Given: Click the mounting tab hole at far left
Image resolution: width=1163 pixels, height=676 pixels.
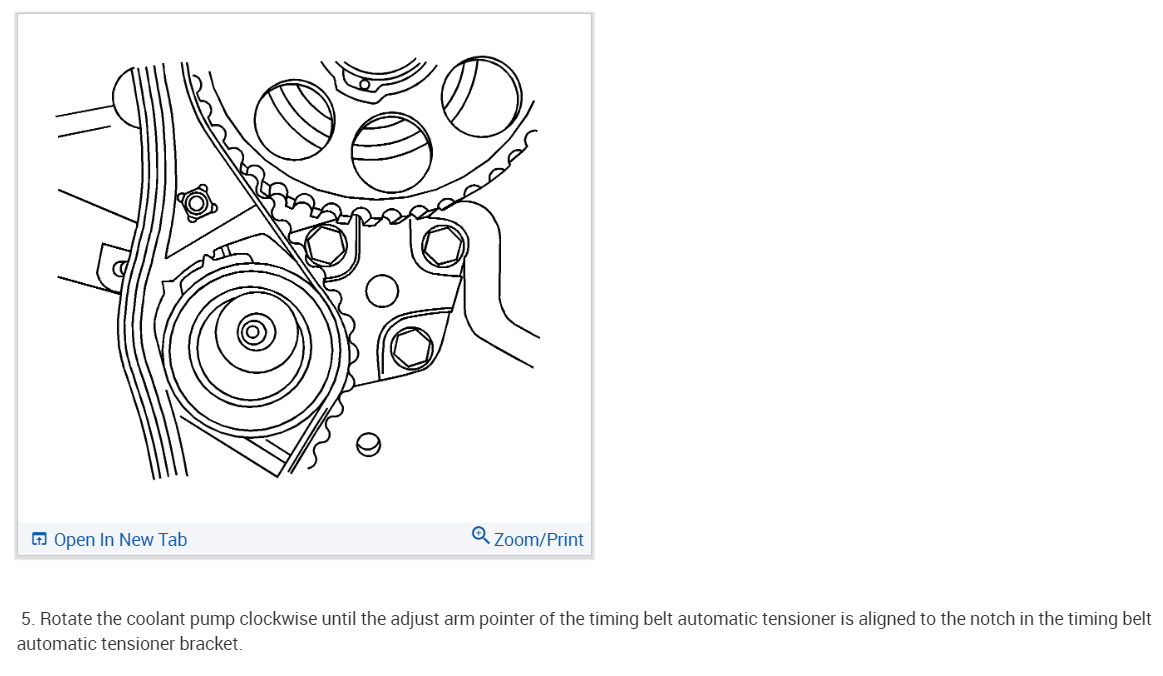Looking at the screenshot, I should coord(119,268).
